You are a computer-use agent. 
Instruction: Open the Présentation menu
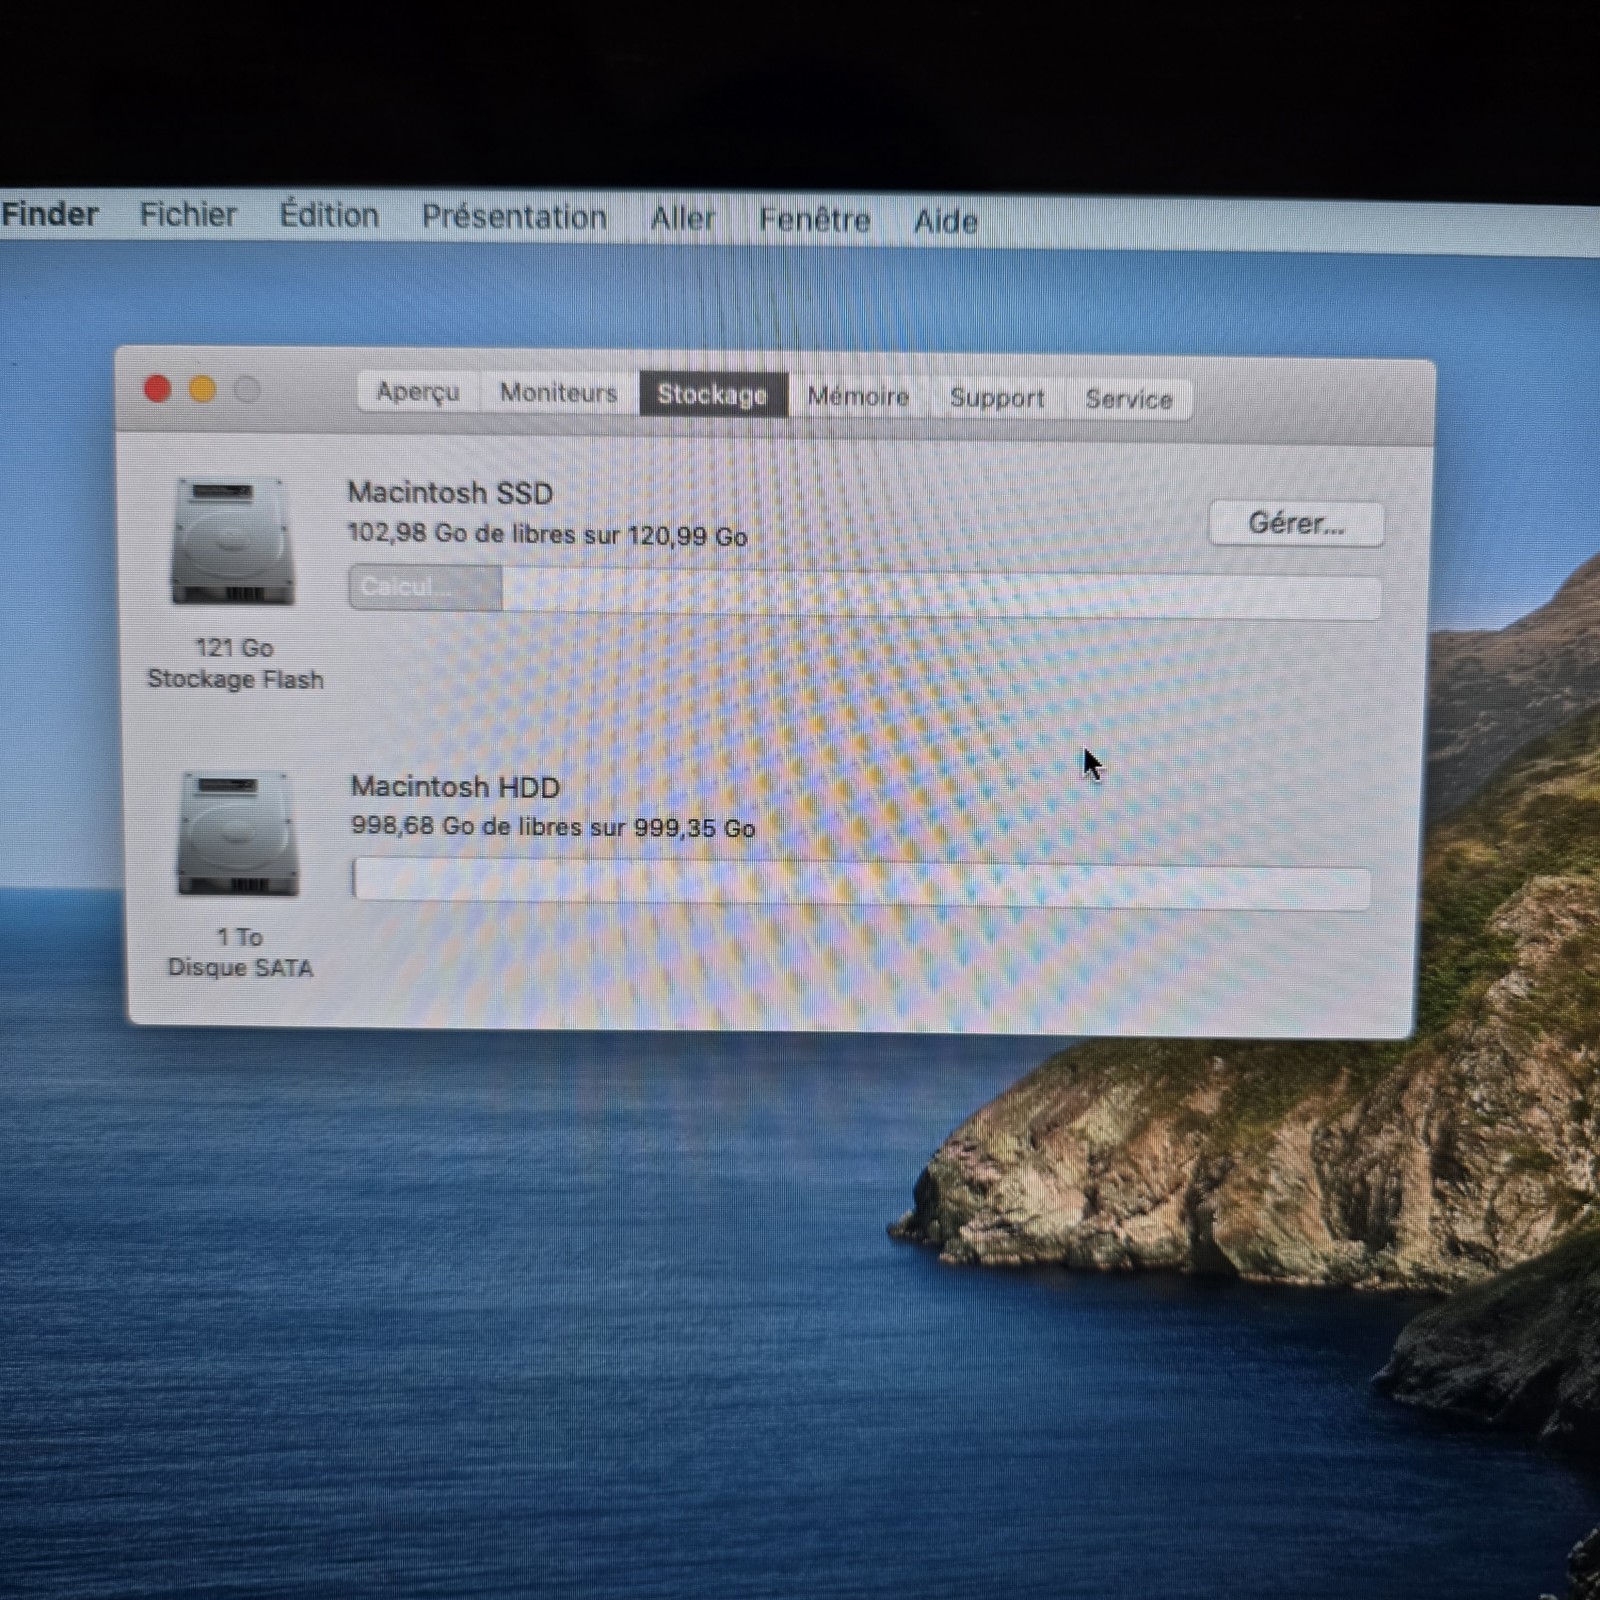coord(514,217)
